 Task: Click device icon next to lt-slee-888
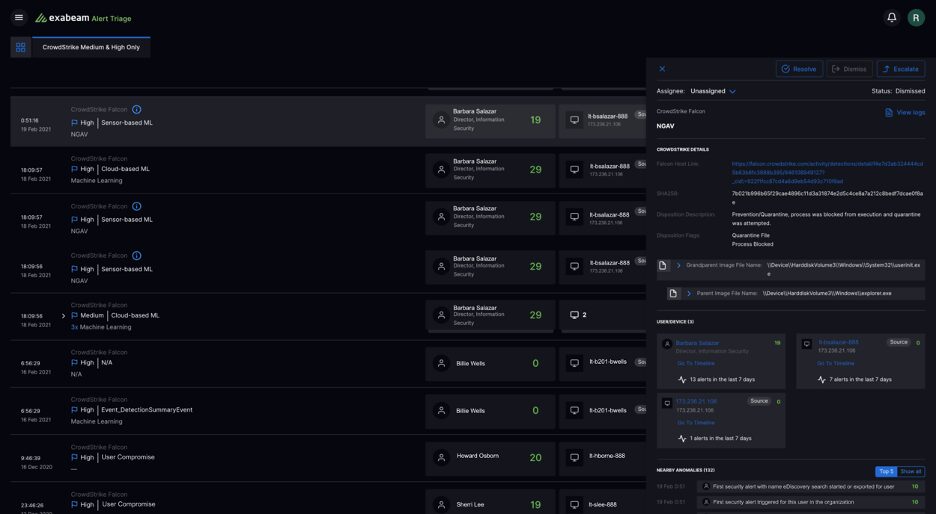[x=574, y=505]
